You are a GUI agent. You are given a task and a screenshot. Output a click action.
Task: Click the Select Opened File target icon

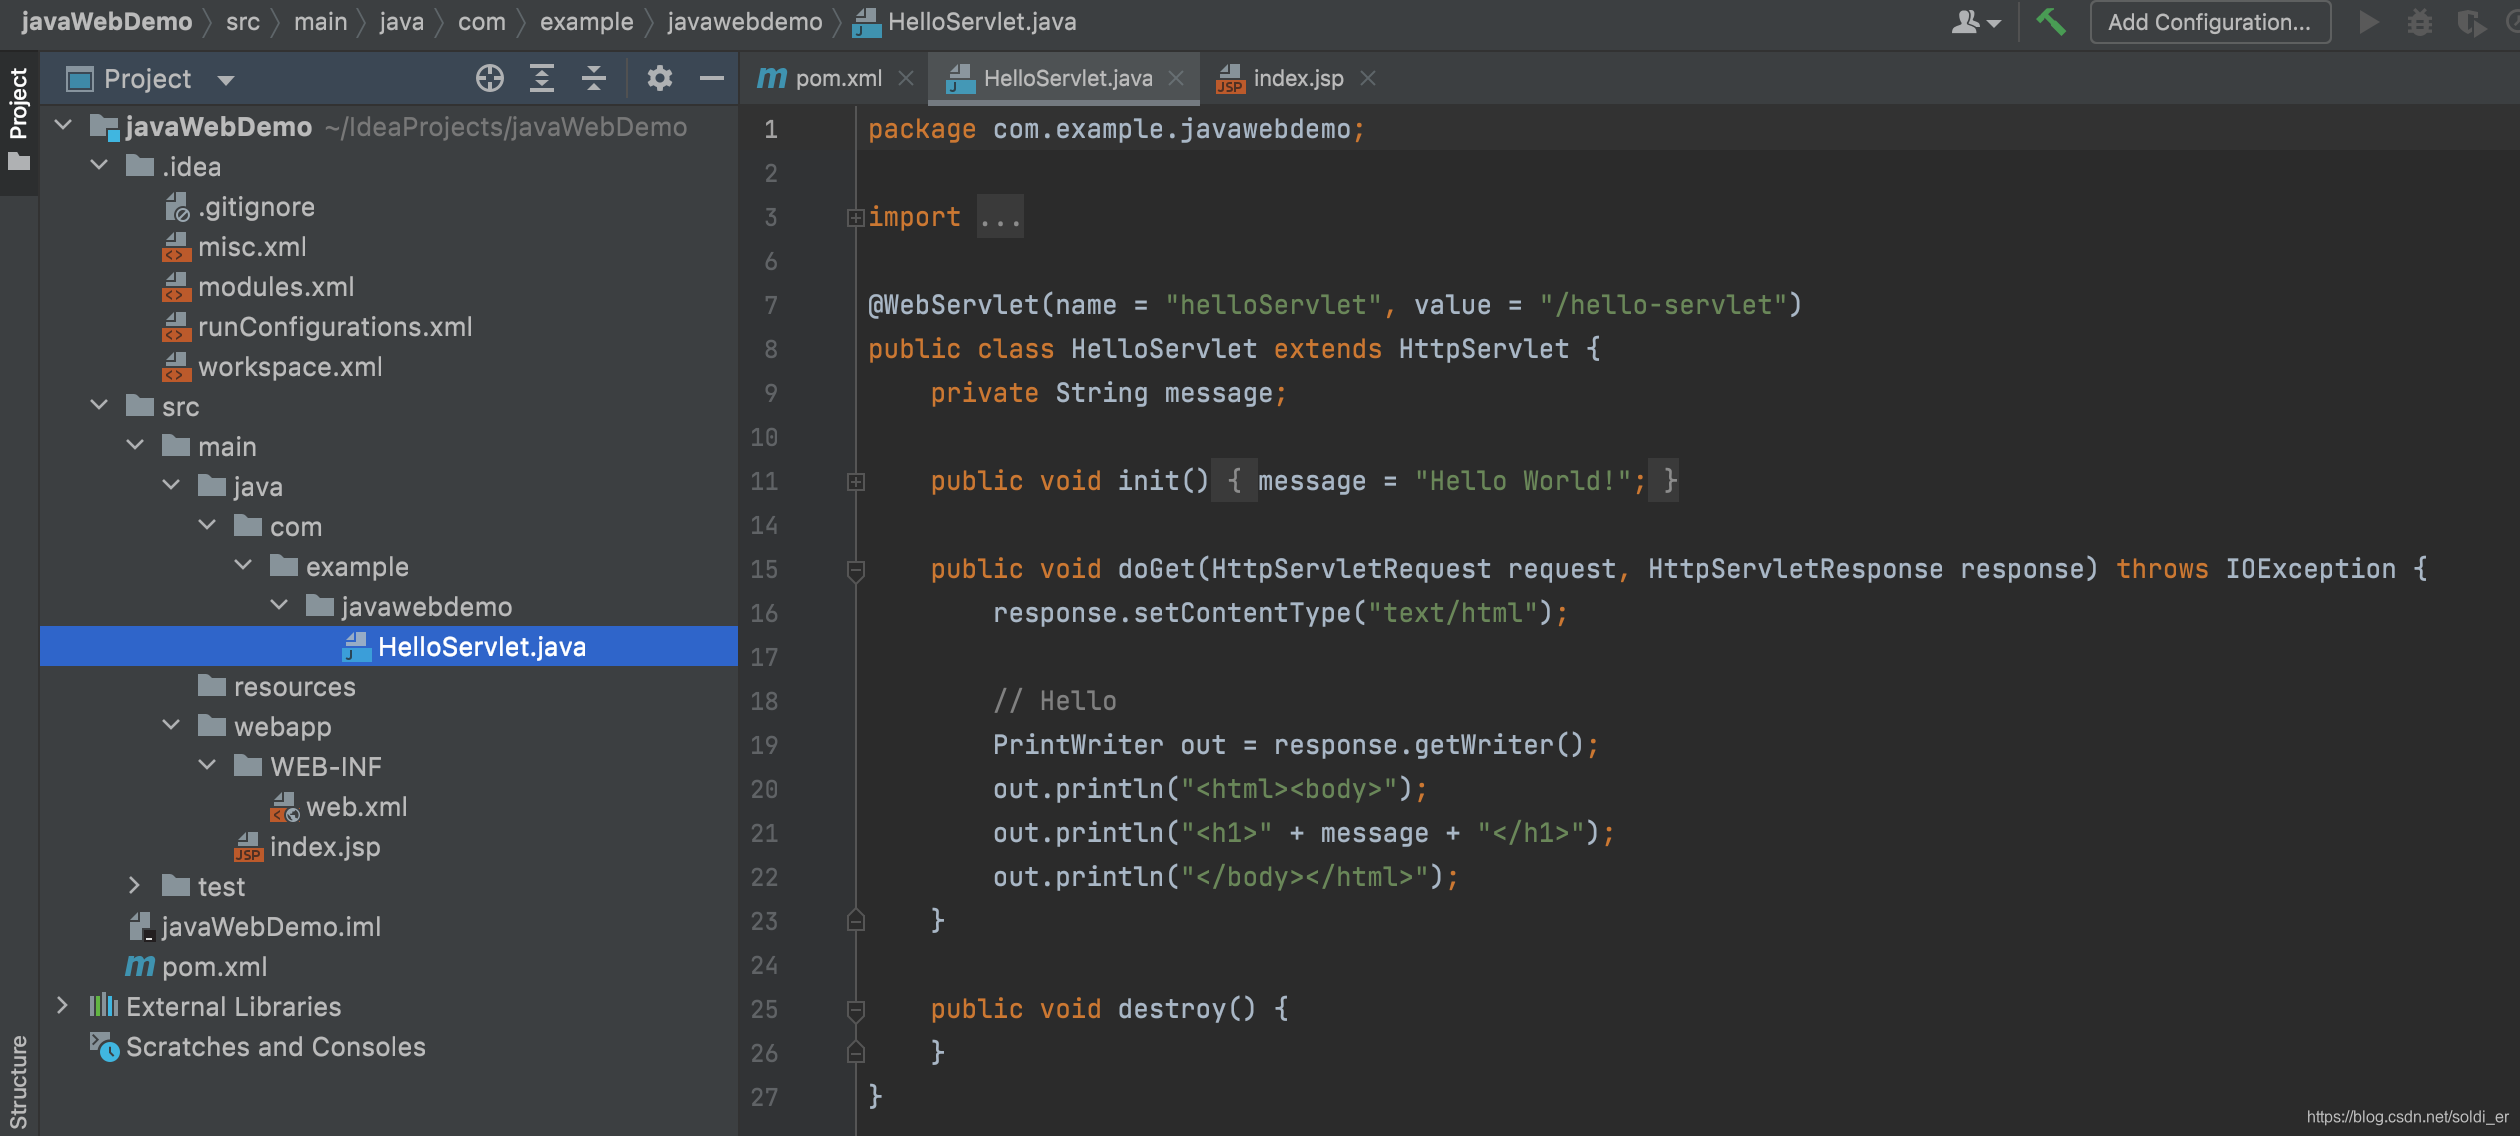490,78
